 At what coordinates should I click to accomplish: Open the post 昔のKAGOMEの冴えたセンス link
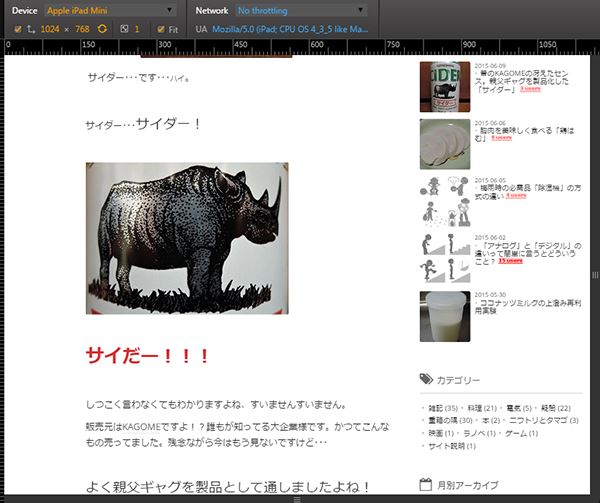[522, 81]
